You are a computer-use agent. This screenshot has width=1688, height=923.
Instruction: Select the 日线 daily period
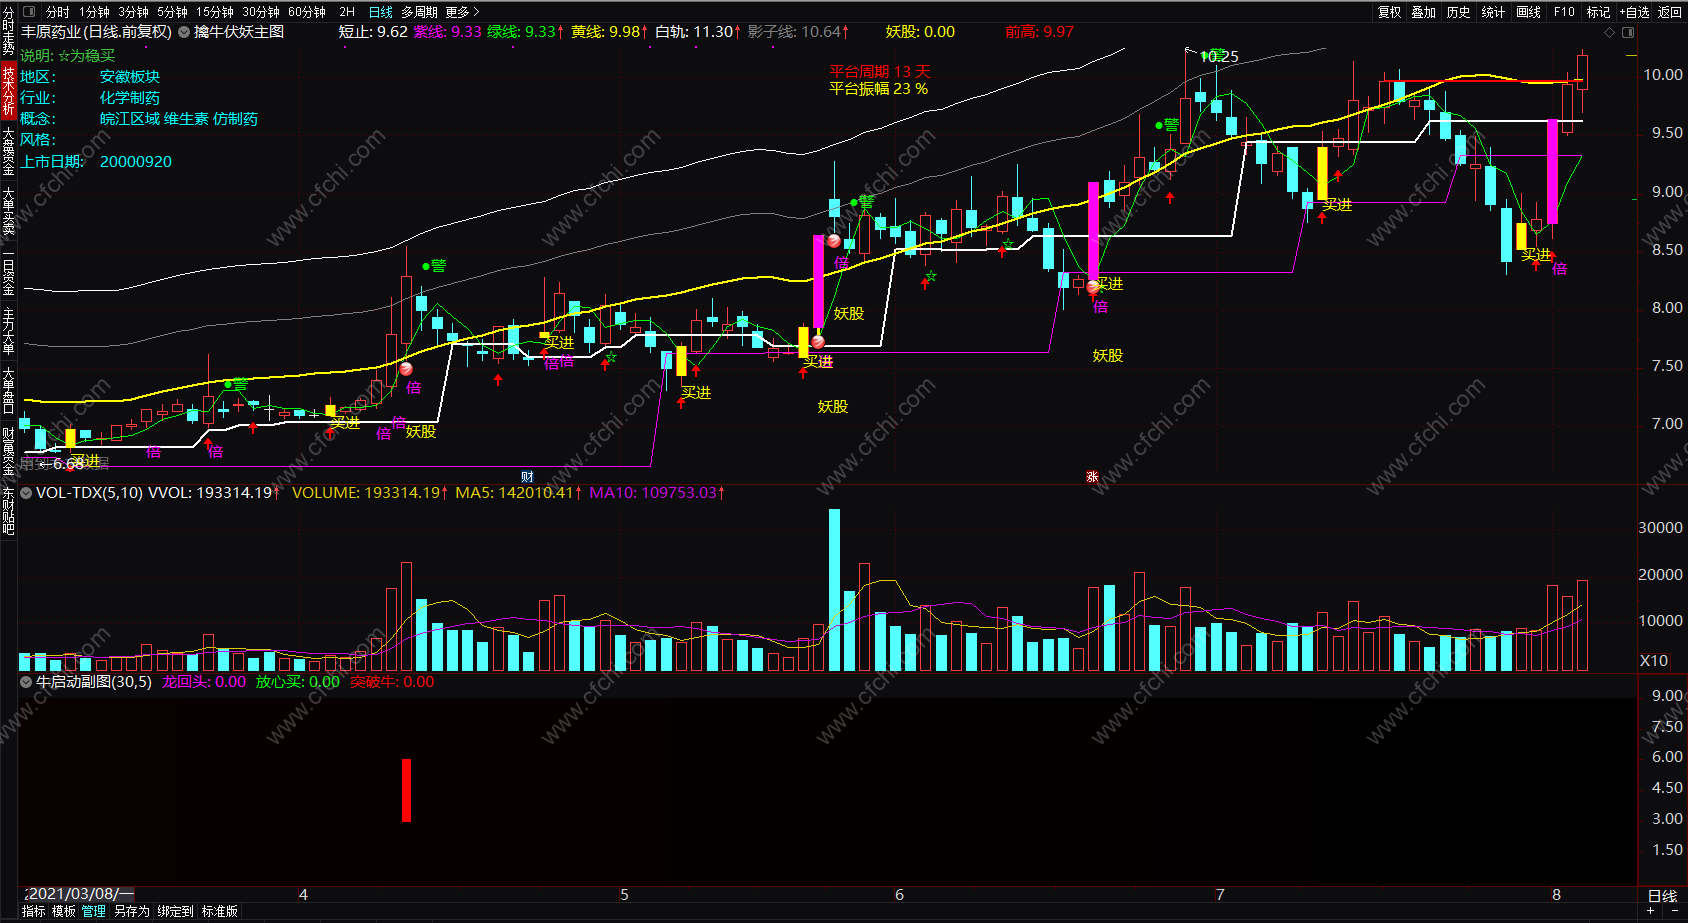[x=381, y=12]
